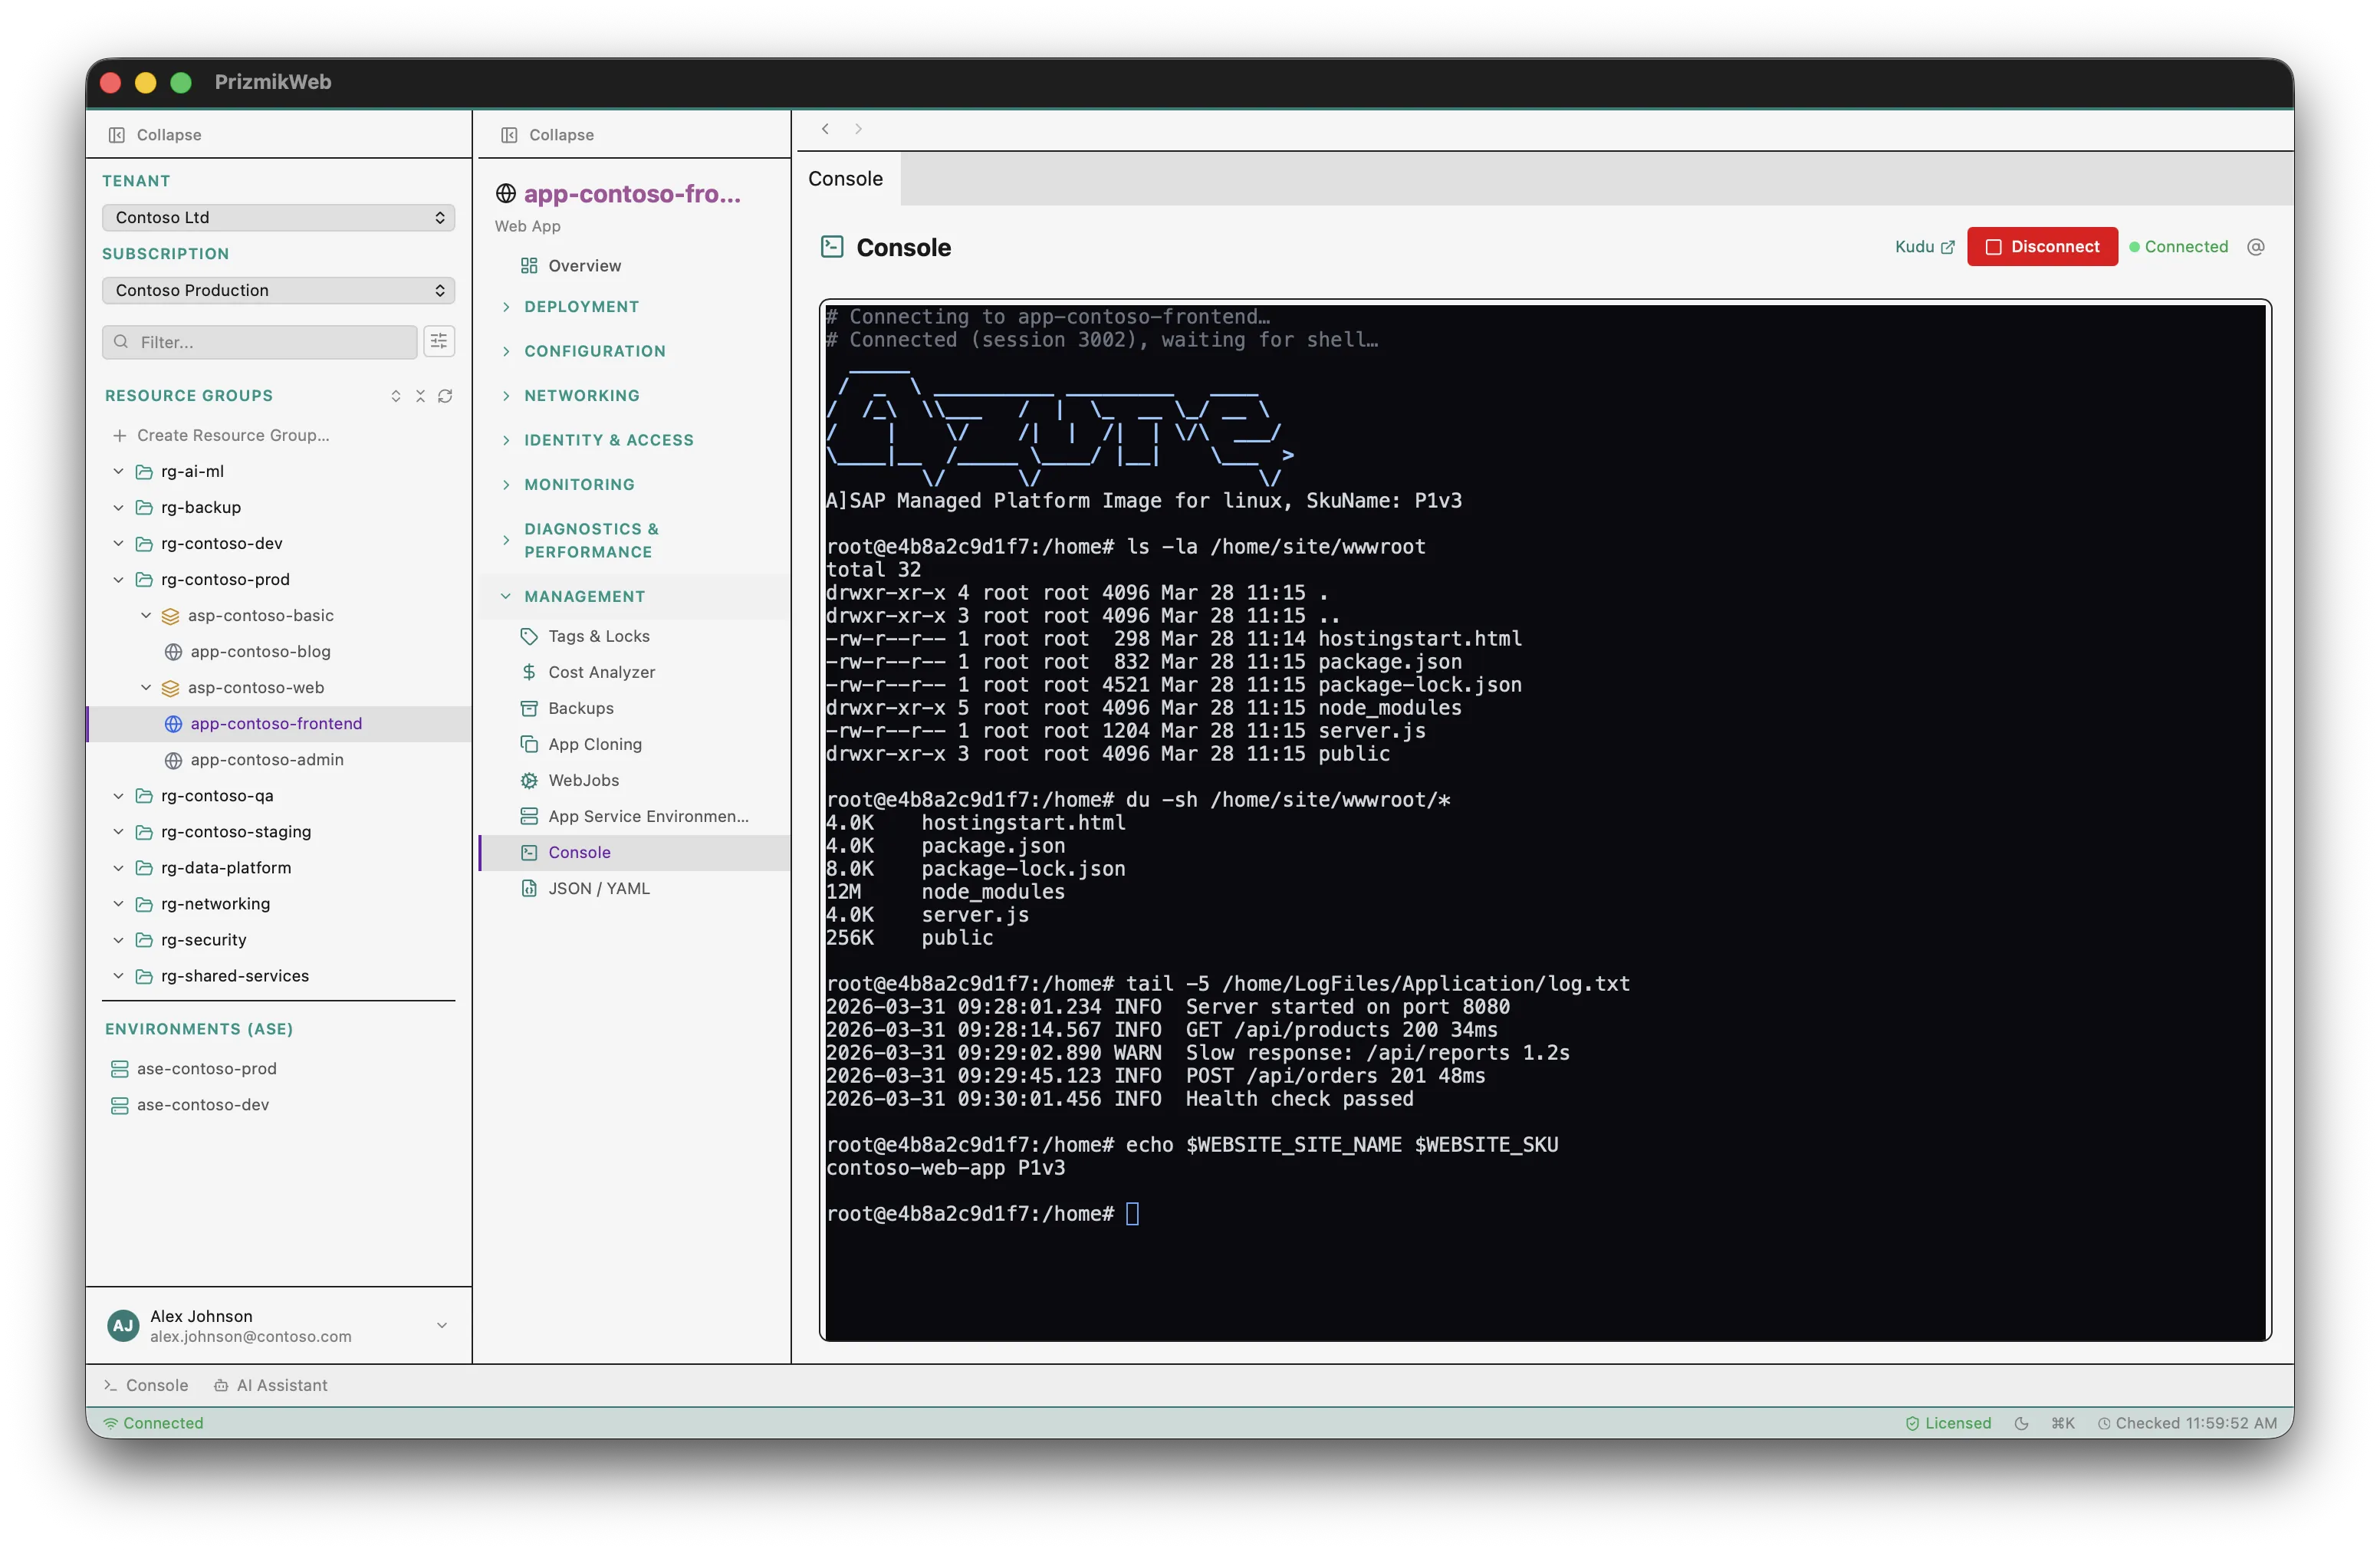The height and width of the screenshot is (1552, 2380).
Task: Open App Cloning
Action: (x=595, y=744)
